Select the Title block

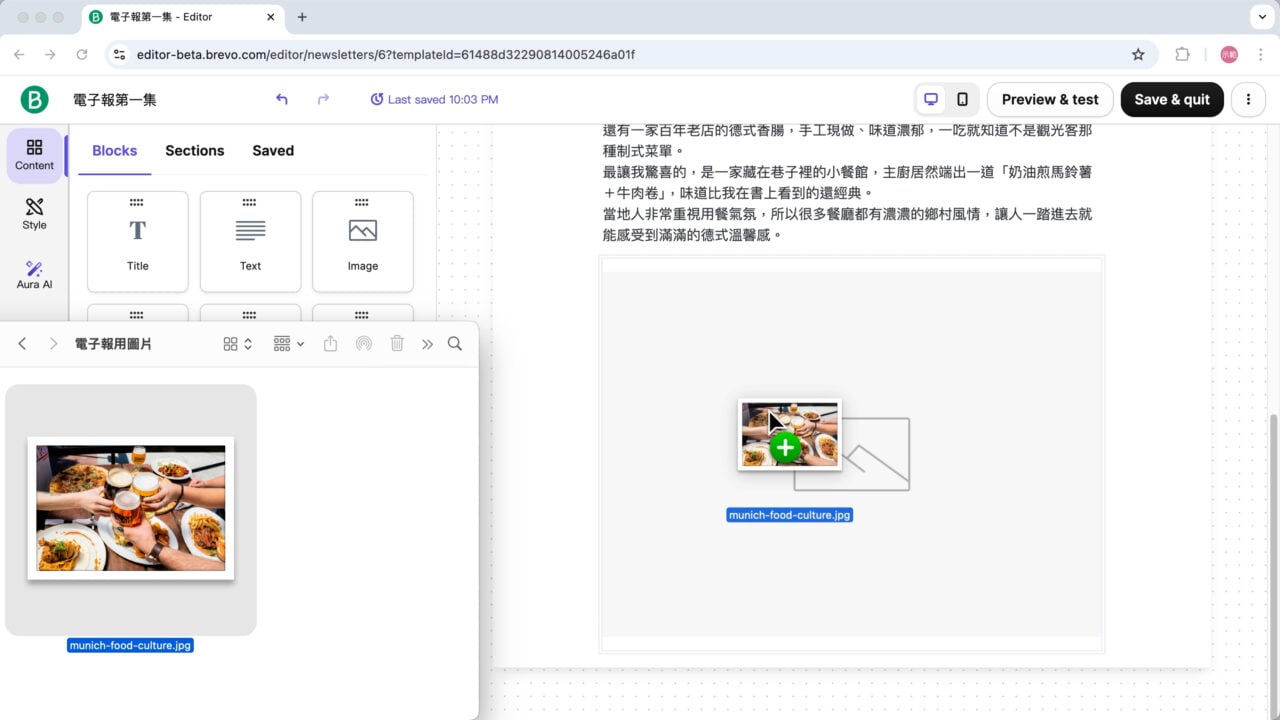138,241
